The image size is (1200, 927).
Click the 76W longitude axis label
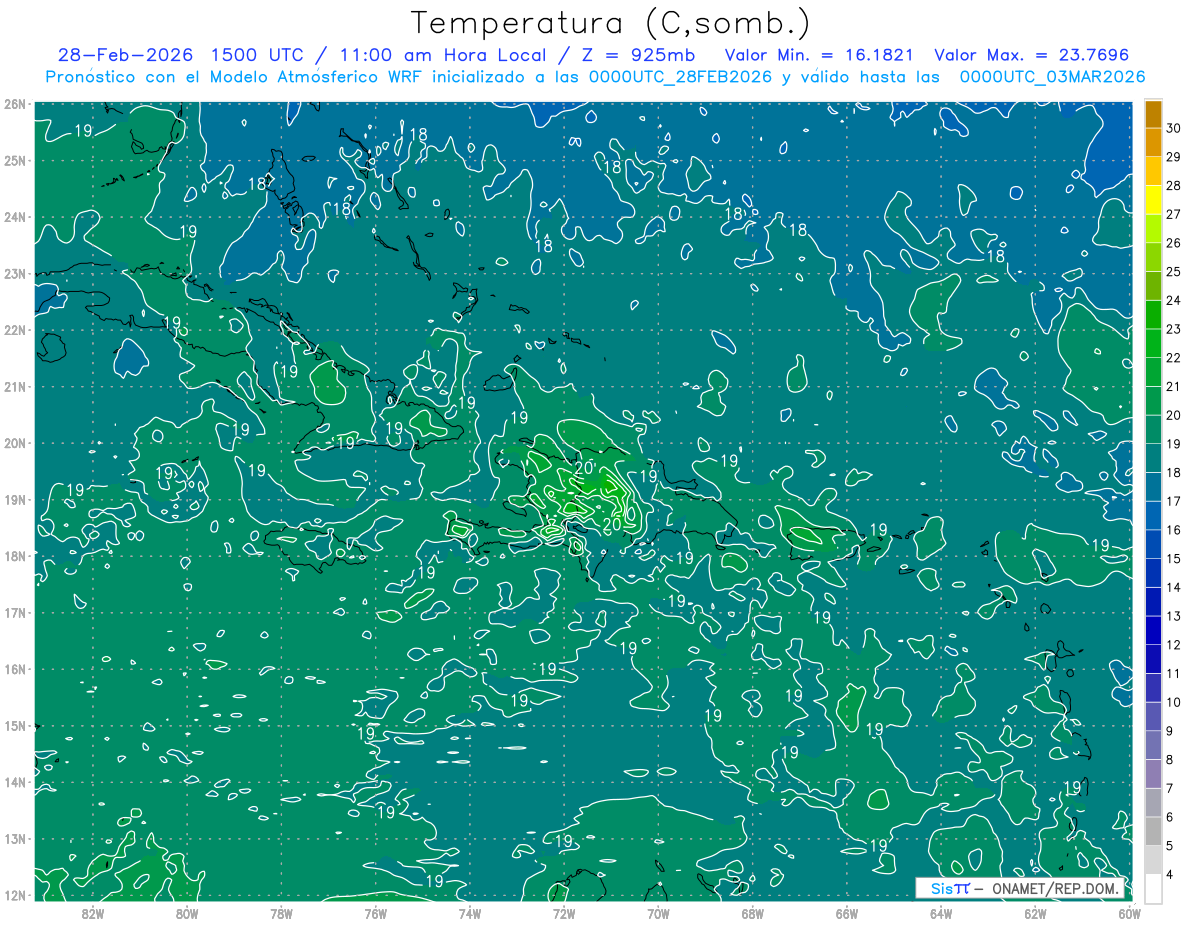point(375,913)
